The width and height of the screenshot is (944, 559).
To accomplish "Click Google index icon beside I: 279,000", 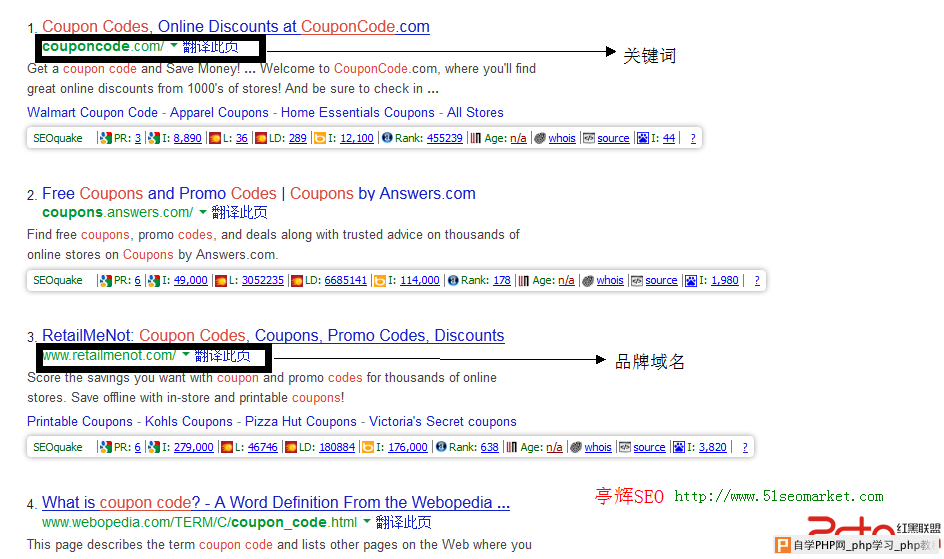I will [x=154, y=448].
